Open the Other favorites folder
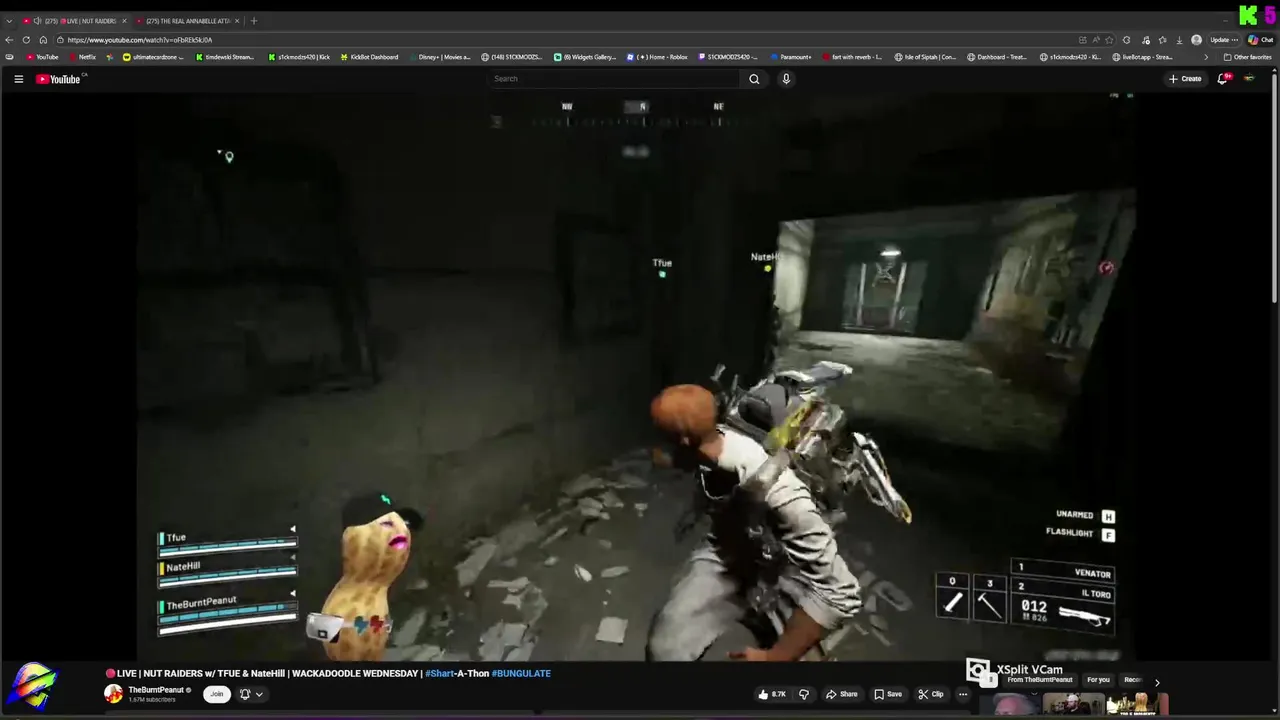Image resolution: width=1280 pixels, height=720 pixels. click(1247, 57)
